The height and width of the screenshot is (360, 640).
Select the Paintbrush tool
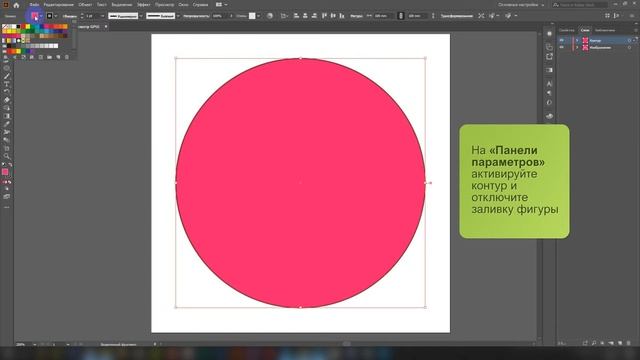7,76
